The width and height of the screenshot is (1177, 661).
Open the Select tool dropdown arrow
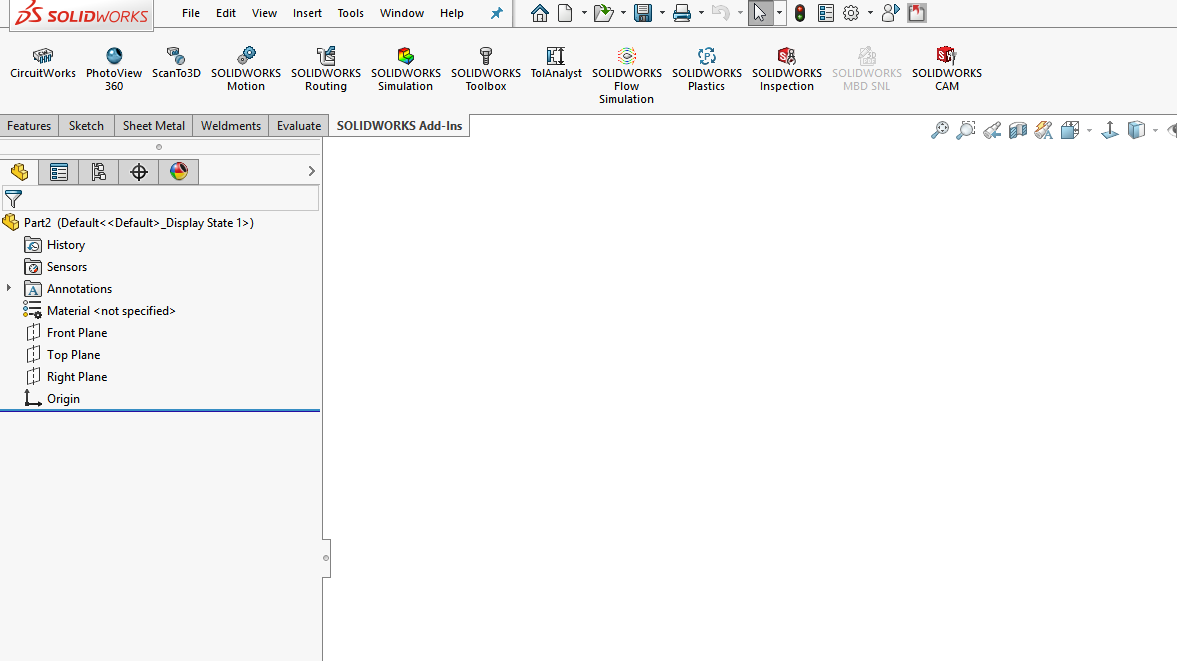779,13
